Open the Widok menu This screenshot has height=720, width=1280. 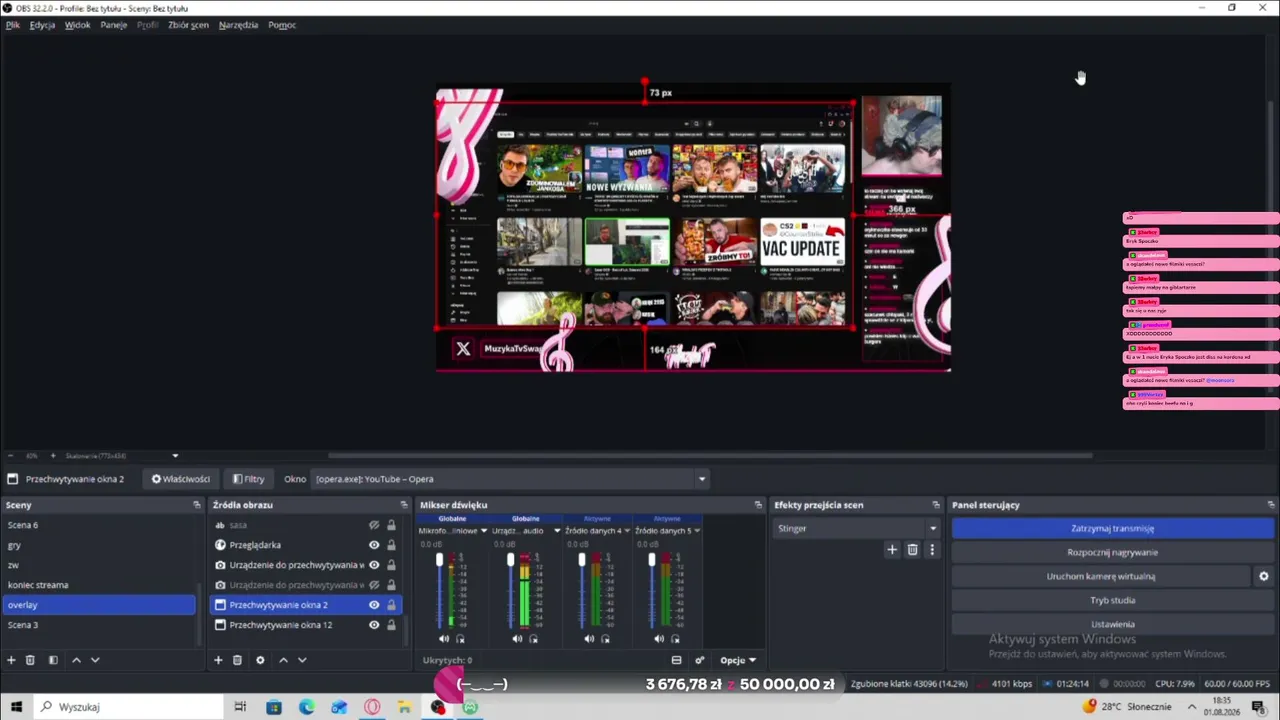(x=78, y=25)
